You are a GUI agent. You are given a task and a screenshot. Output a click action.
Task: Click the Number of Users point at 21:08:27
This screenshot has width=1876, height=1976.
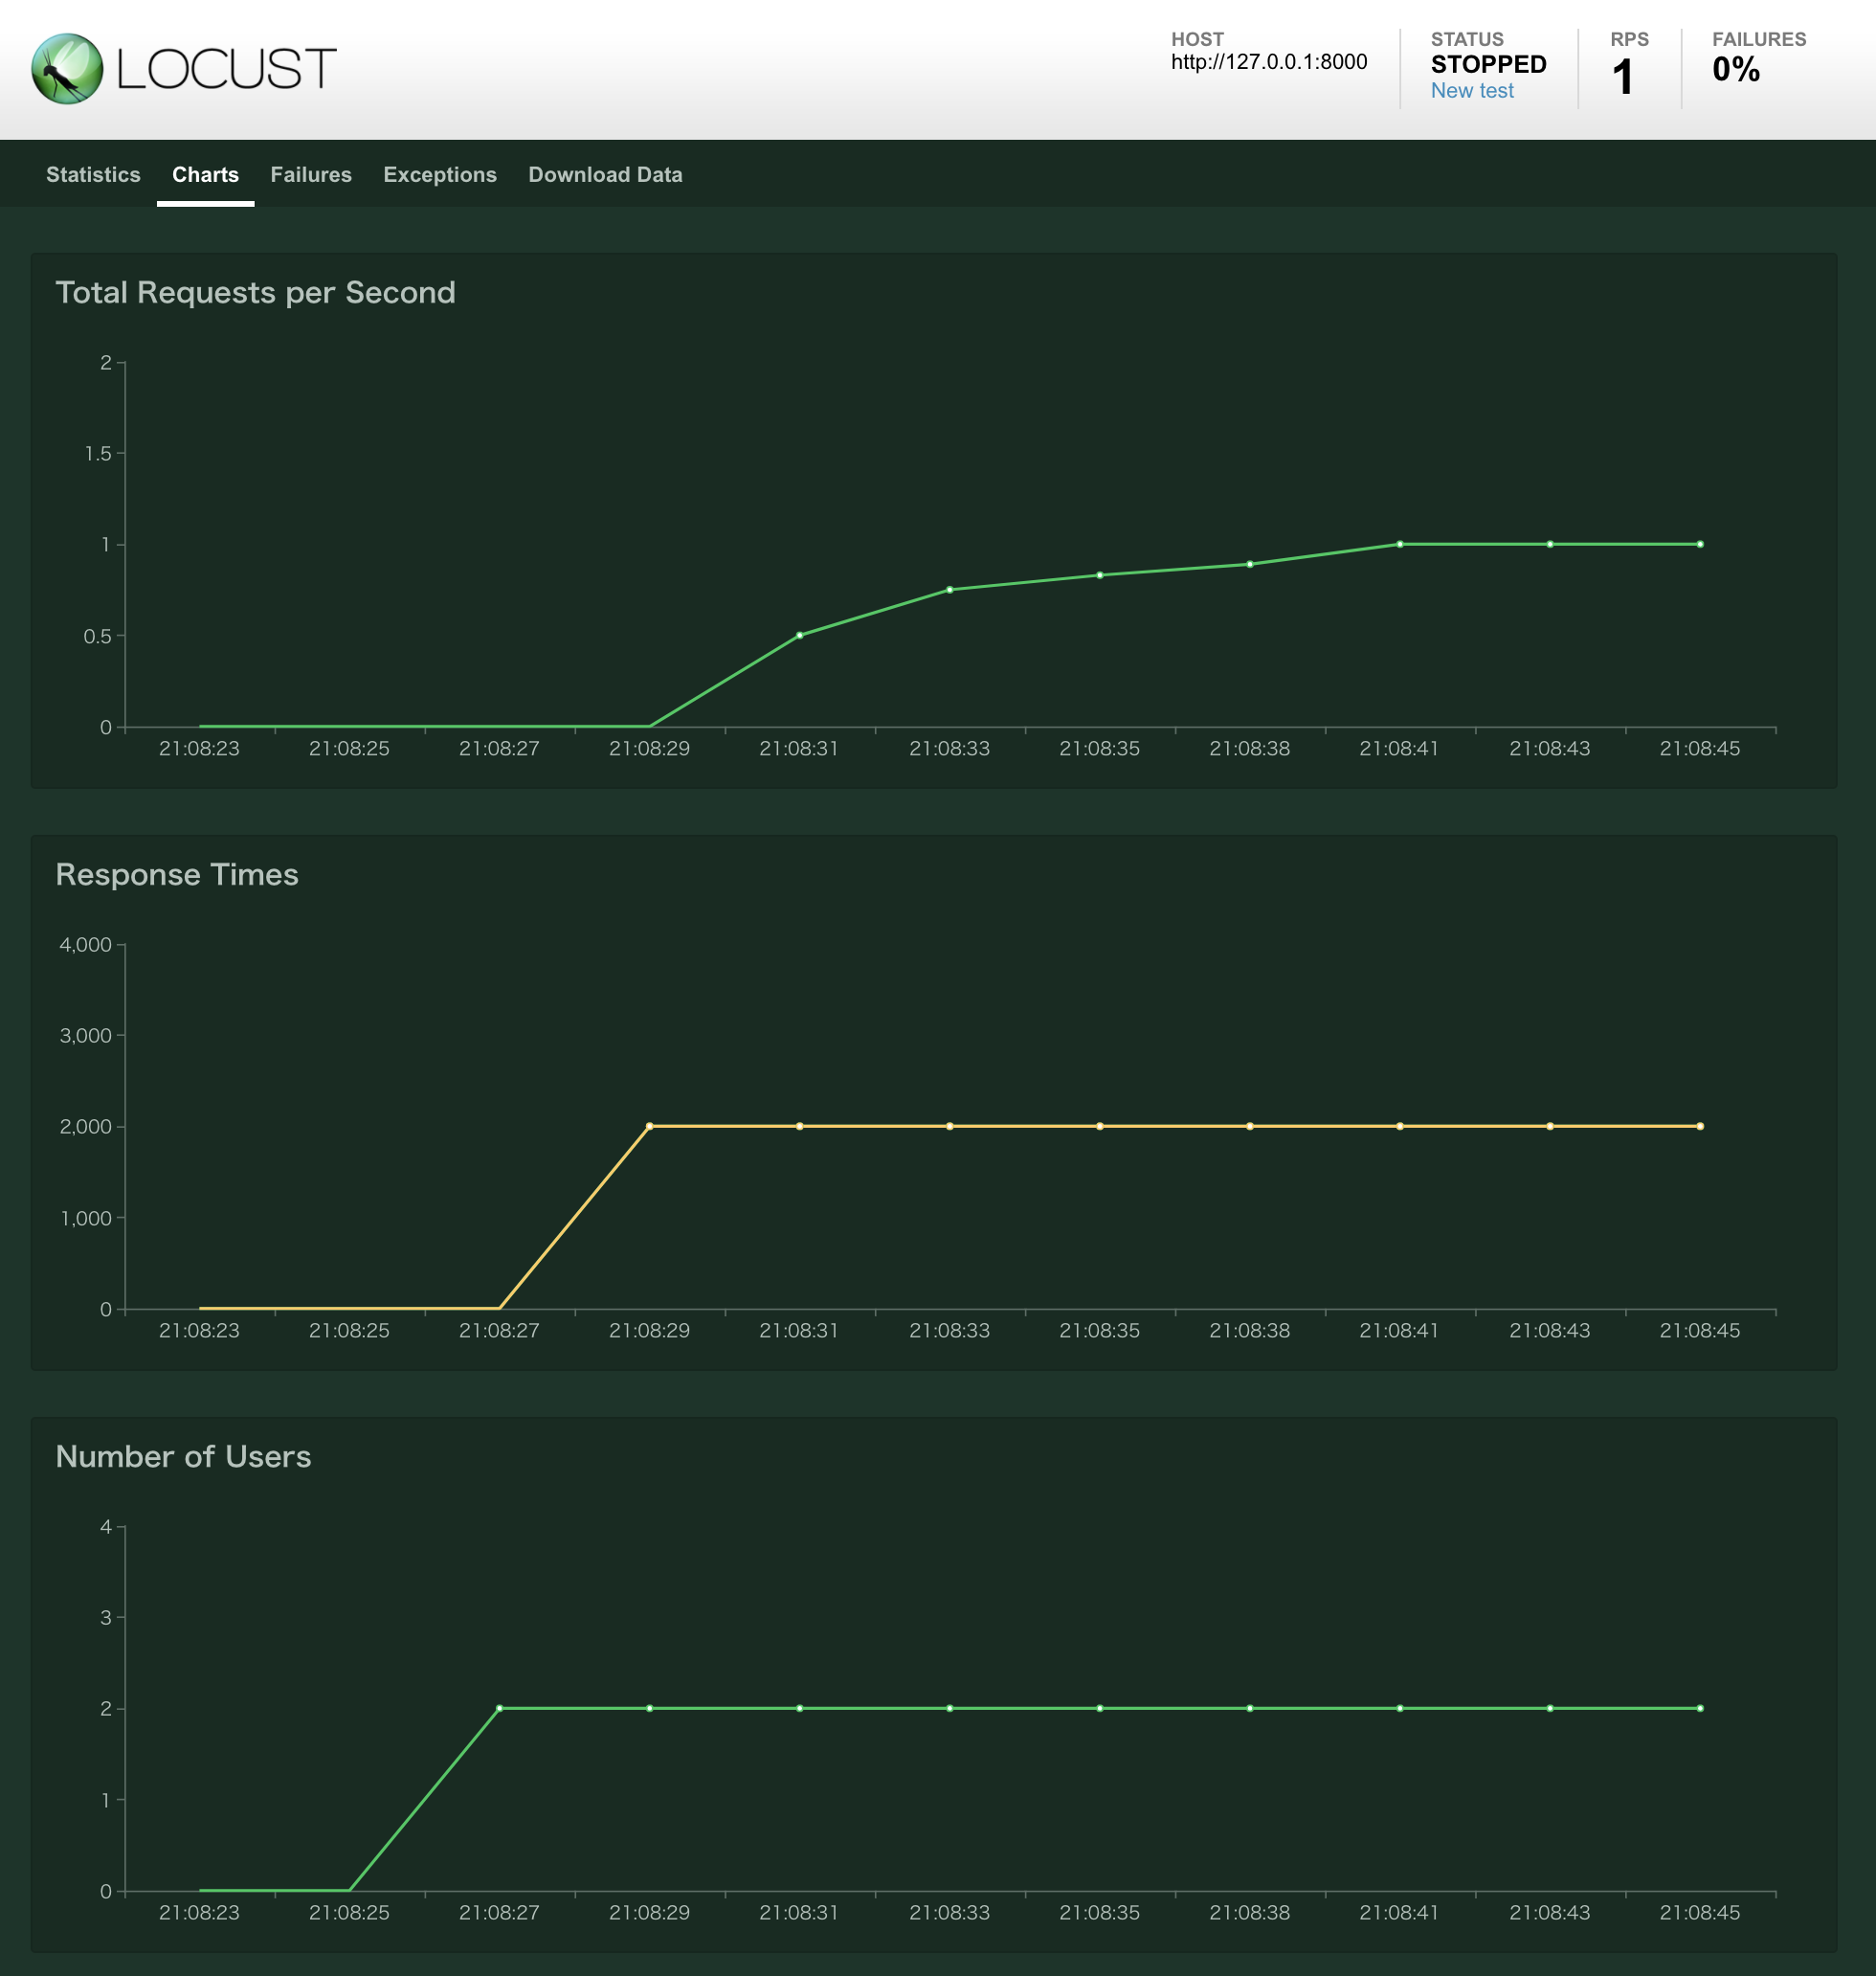[x=499, y=1708]
